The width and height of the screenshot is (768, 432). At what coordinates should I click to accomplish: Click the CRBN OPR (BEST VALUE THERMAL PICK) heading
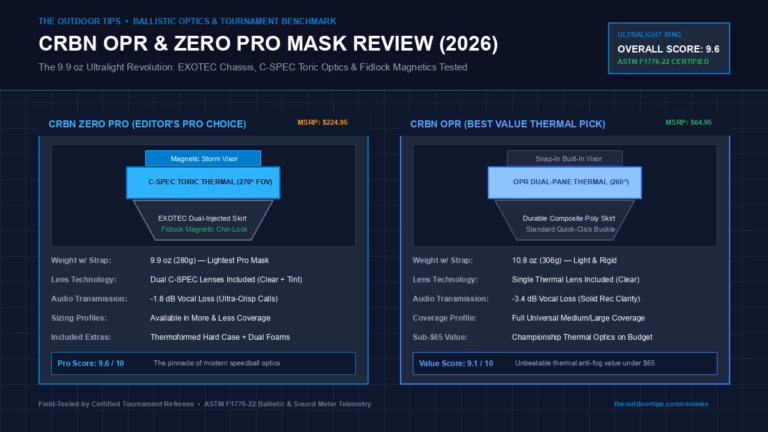[x=507, y=124]
